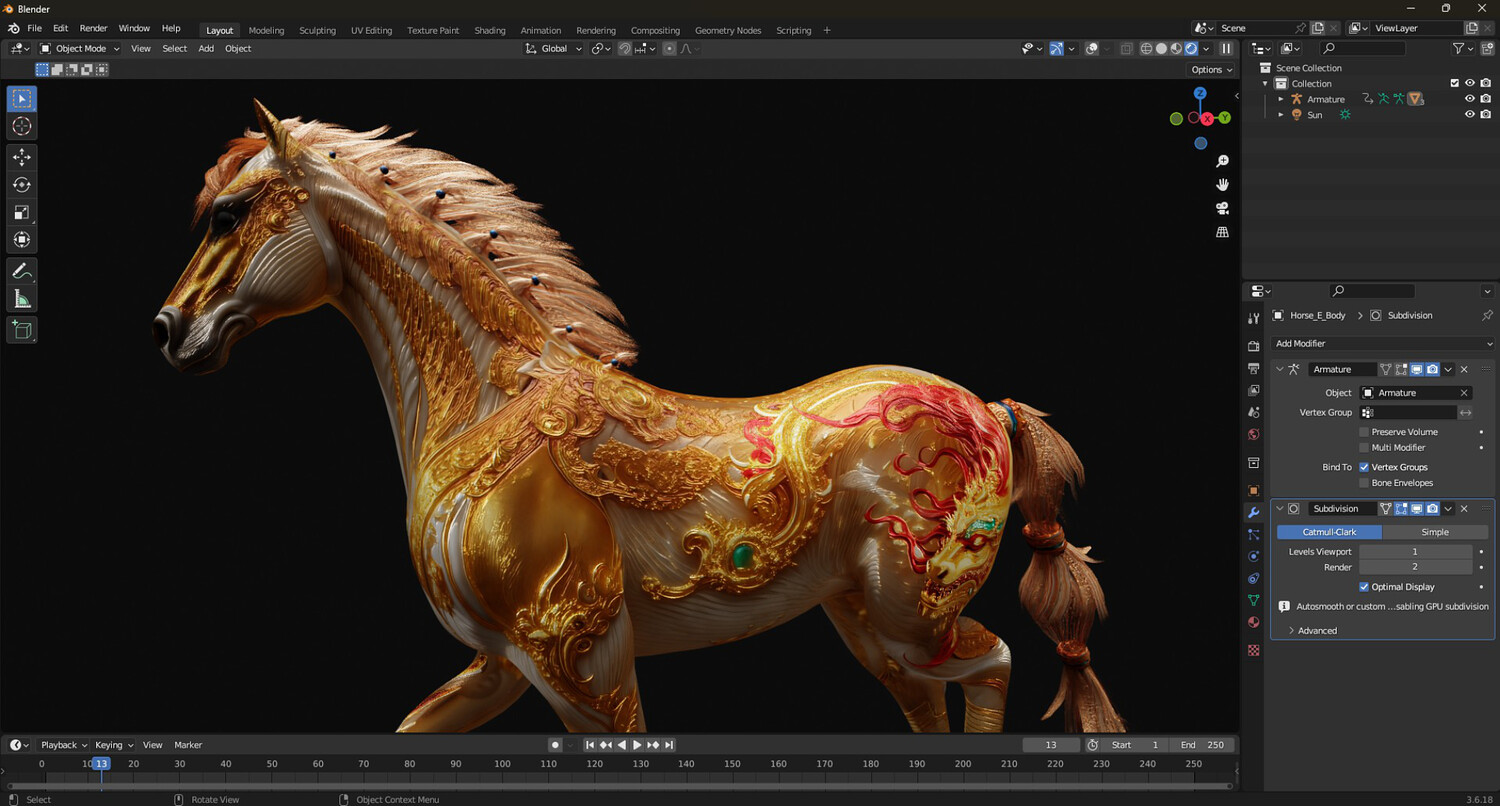Open the Object Mode dropdown
The width and height of the screenshot is (1500, 806).
[80, 48]
